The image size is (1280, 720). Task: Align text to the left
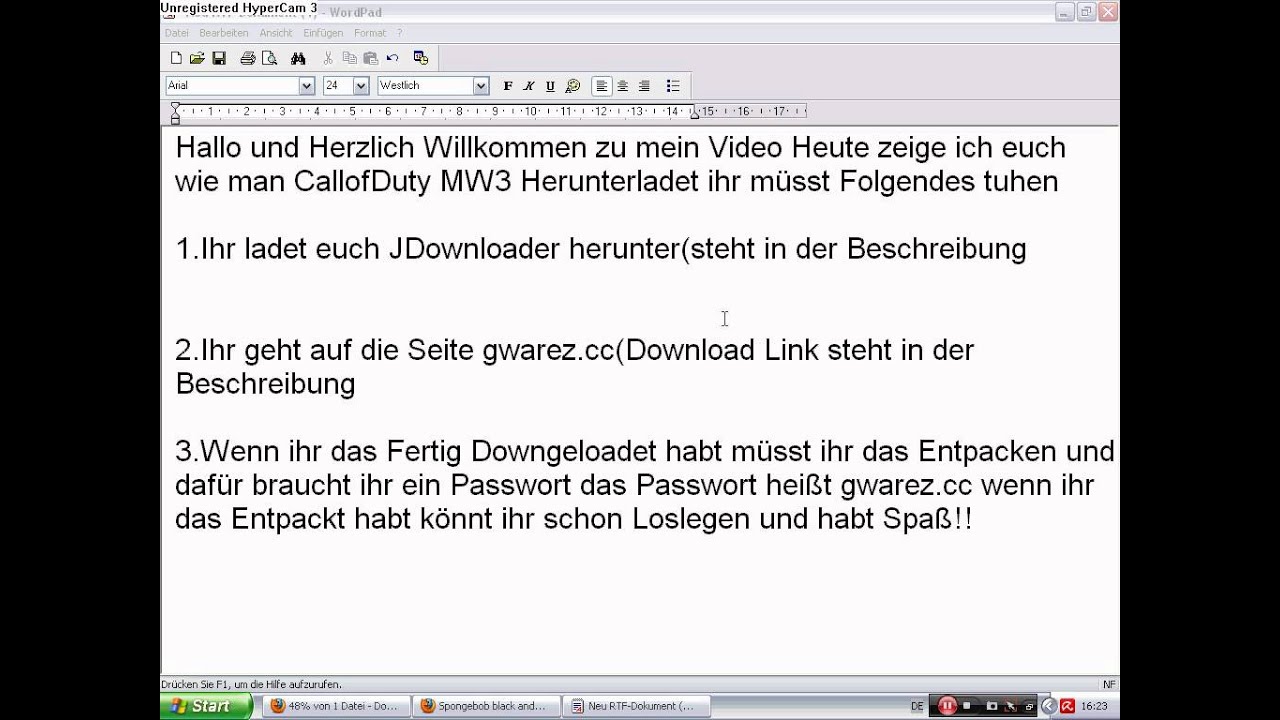coord(601,86)
